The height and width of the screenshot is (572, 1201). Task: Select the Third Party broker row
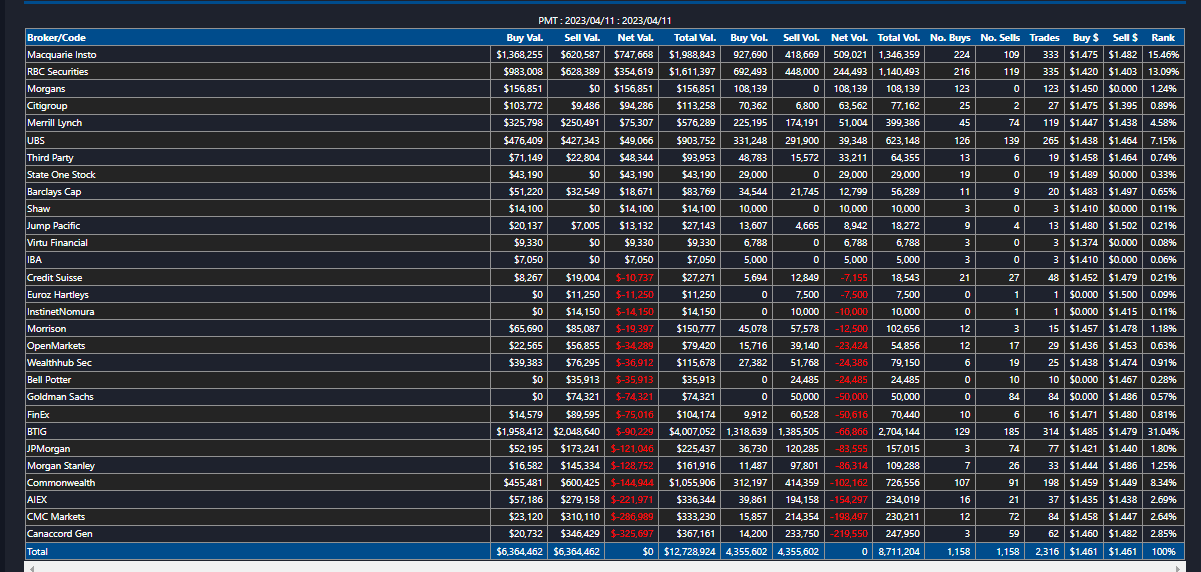point(603,157)
